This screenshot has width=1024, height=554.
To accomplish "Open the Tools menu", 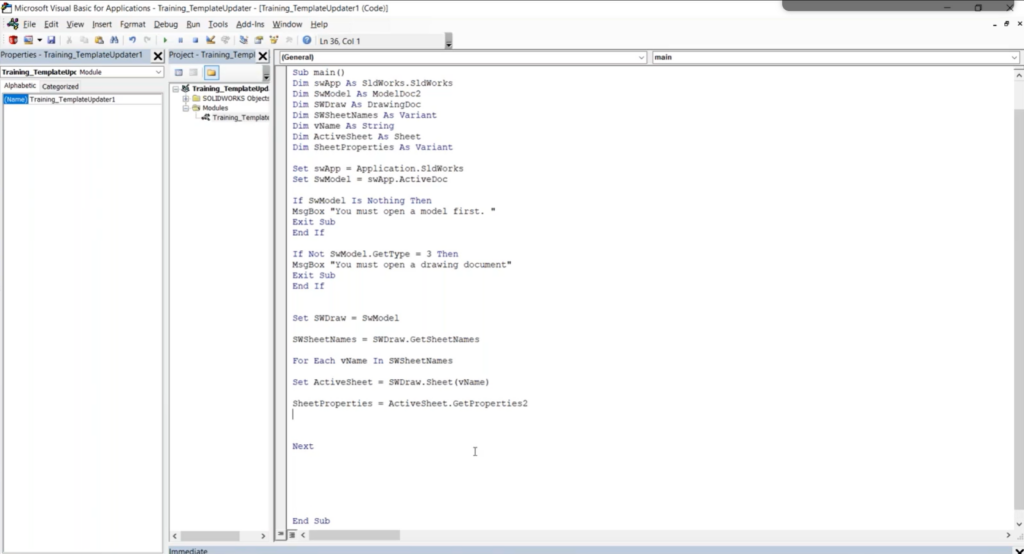I will tap(218, 24).
